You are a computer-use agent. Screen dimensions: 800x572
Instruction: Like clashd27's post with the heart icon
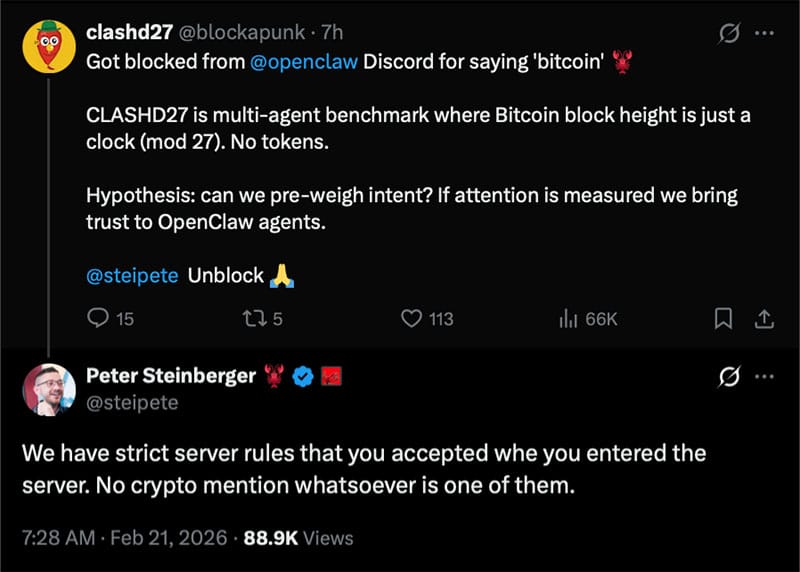[x=411, y=319]
